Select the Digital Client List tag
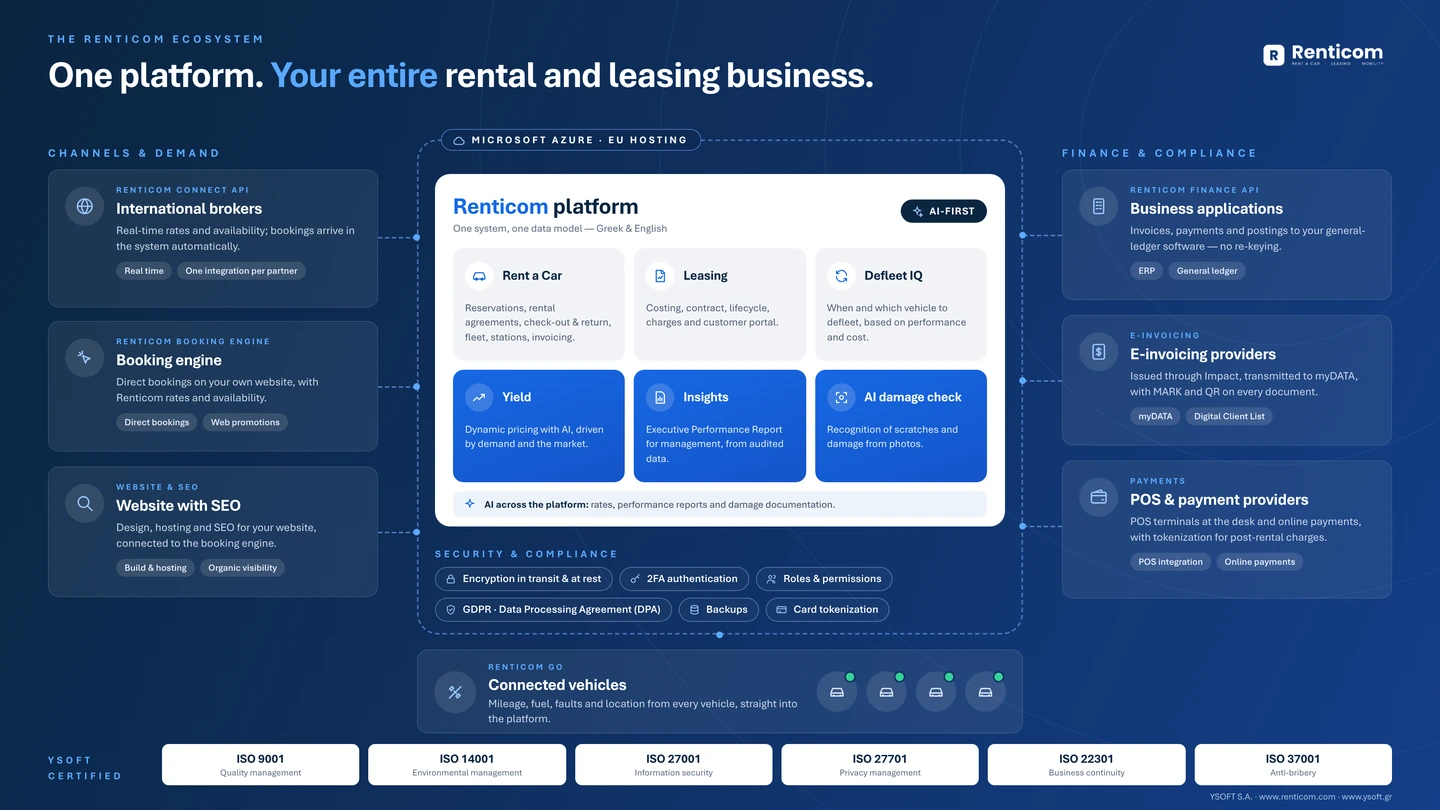The image size is (1440, 810). [1229, 416]
